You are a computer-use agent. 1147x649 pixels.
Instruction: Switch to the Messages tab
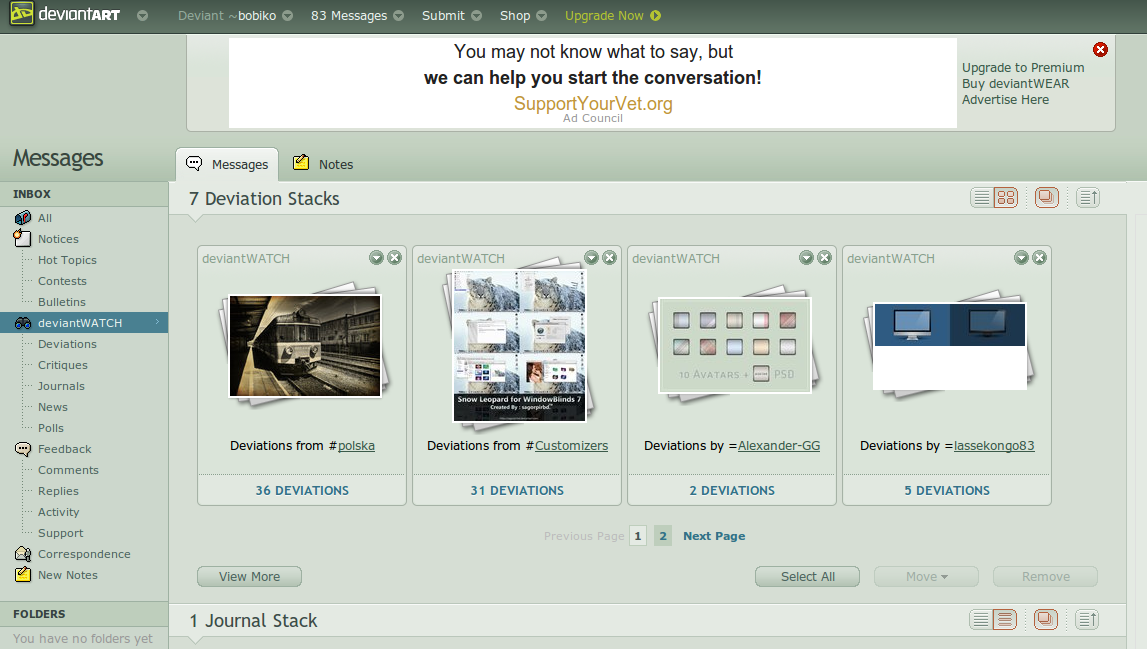pyautogui.click(x=227, y=165)
